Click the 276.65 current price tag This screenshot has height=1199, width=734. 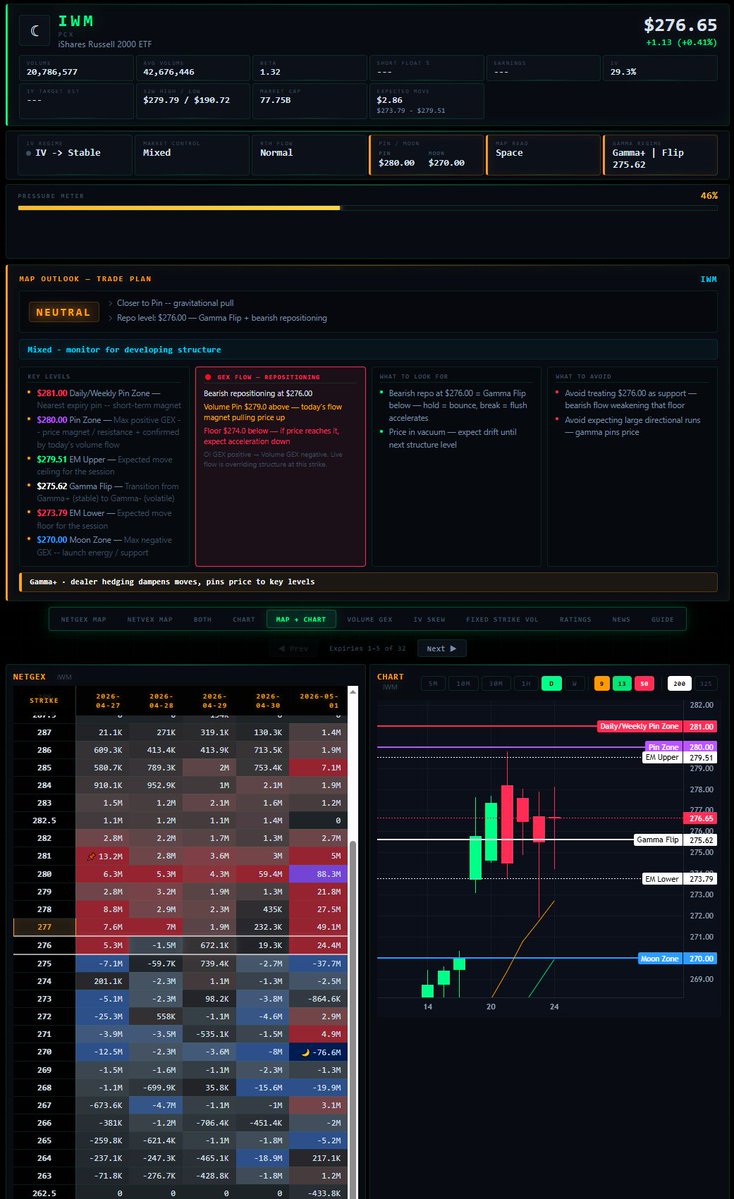pyautogui.click(x=701, y=818)
